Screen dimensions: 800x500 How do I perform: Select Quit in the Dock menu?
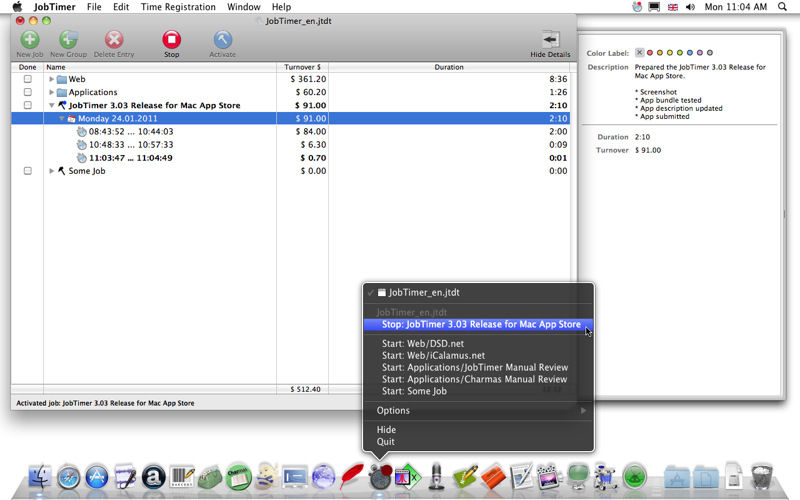[x=479, y=442]
